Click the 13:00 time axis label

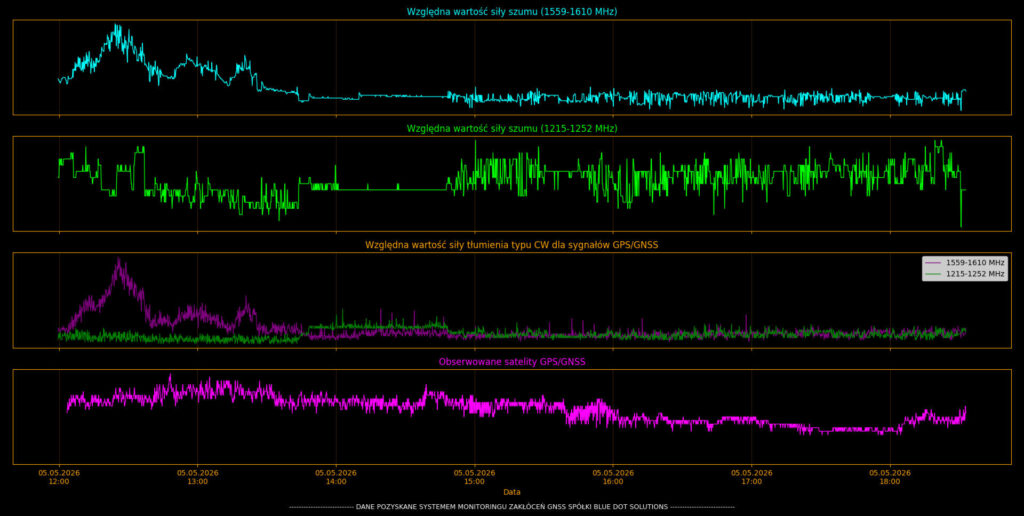coord(197,477)
